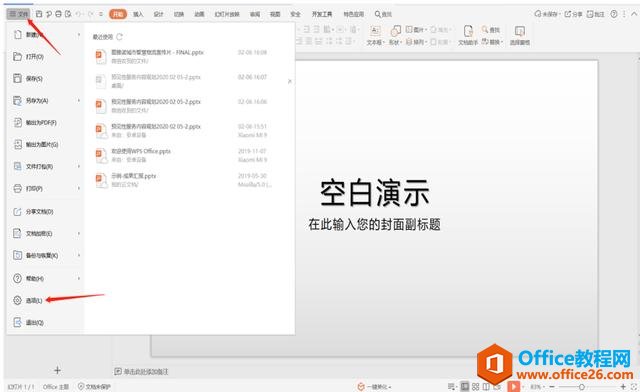Click the Text Box tool icon
Screen dimensions: 640x392
tap(375, 31)
